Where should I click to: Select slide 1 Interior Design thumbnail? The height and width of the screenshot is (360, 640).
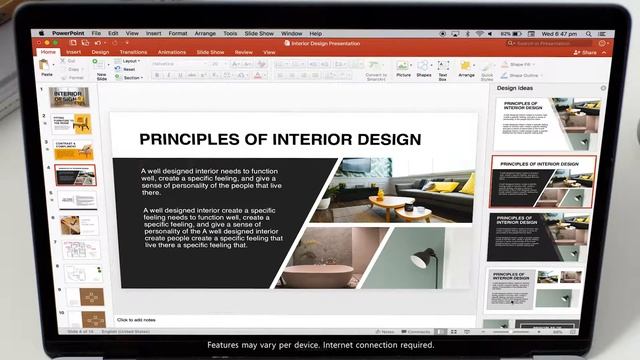(69, 97)
